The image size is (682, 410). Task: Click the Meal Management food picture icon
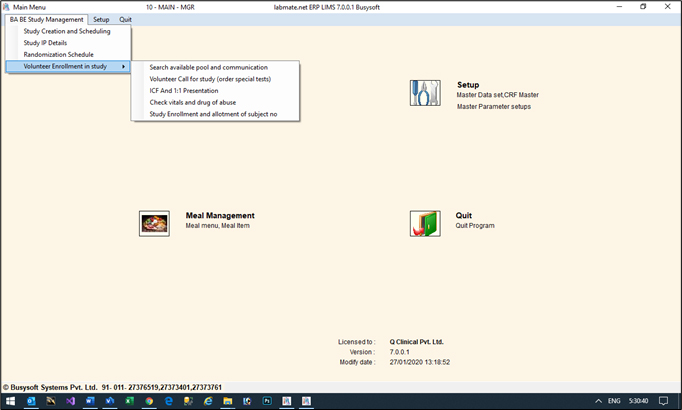tap(154, 223)
